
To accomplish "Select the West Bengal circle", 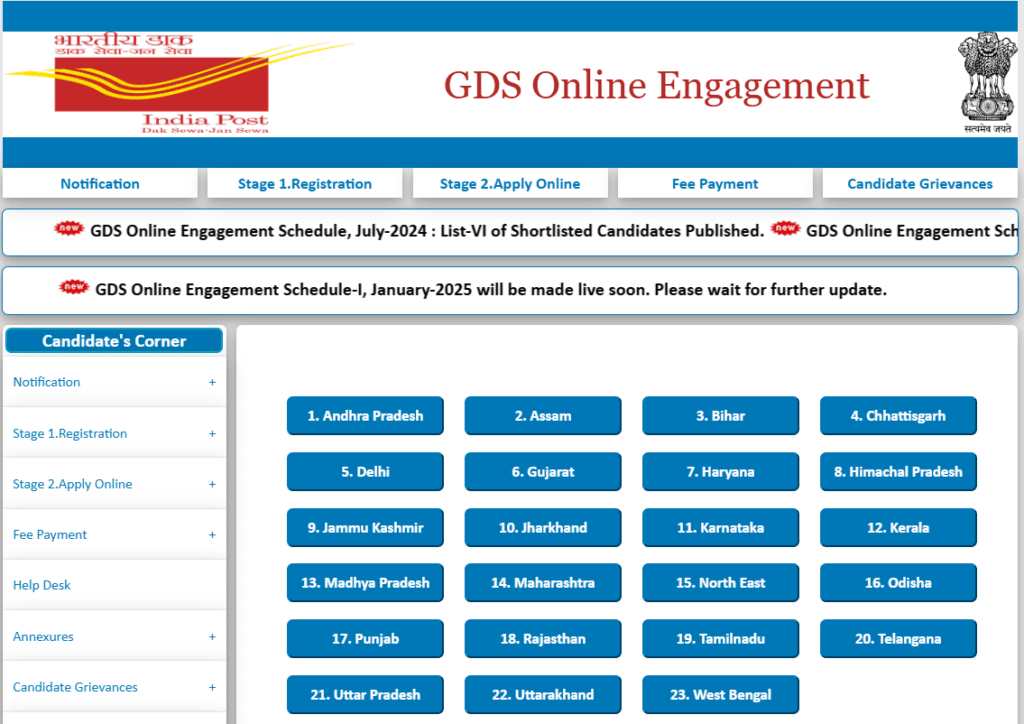I will tap(720, 694).
